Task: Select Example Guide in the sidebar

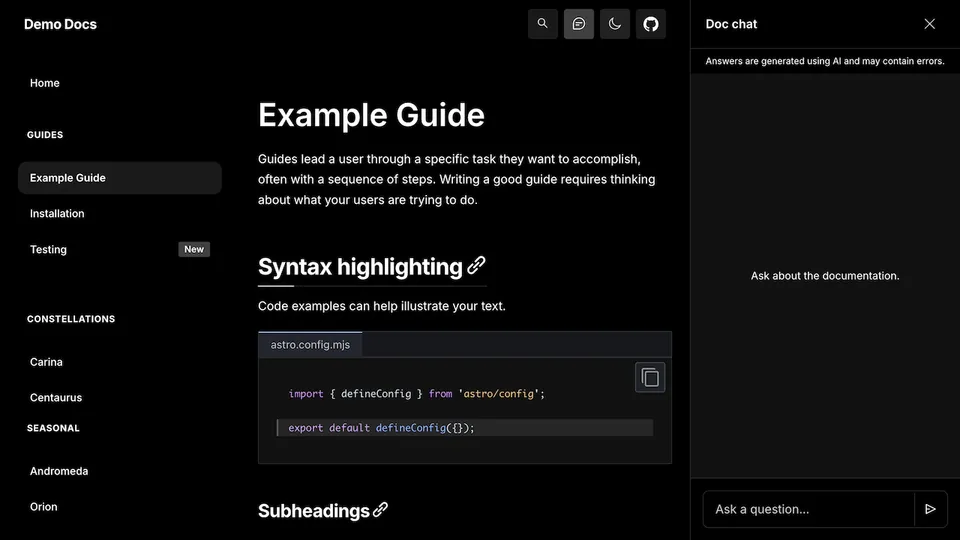Action: click(68, 178)
